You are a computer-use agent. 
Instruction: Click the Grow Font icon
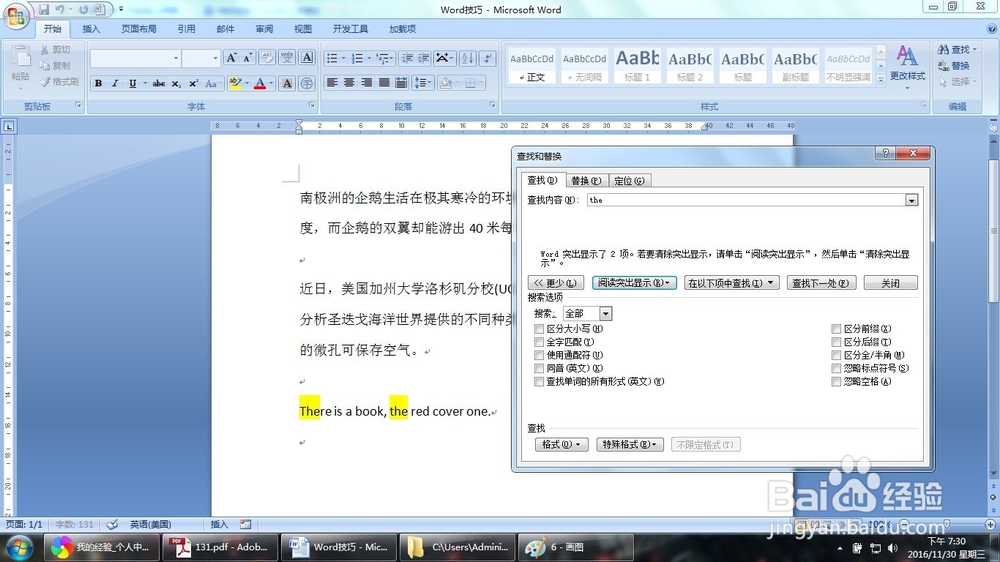pyautogui.click(x=232, y=57)
